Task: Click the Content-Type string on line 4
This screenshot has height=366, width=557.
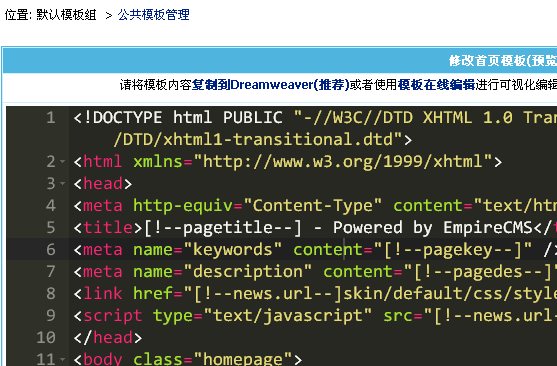Action: (x=313, y=205)
